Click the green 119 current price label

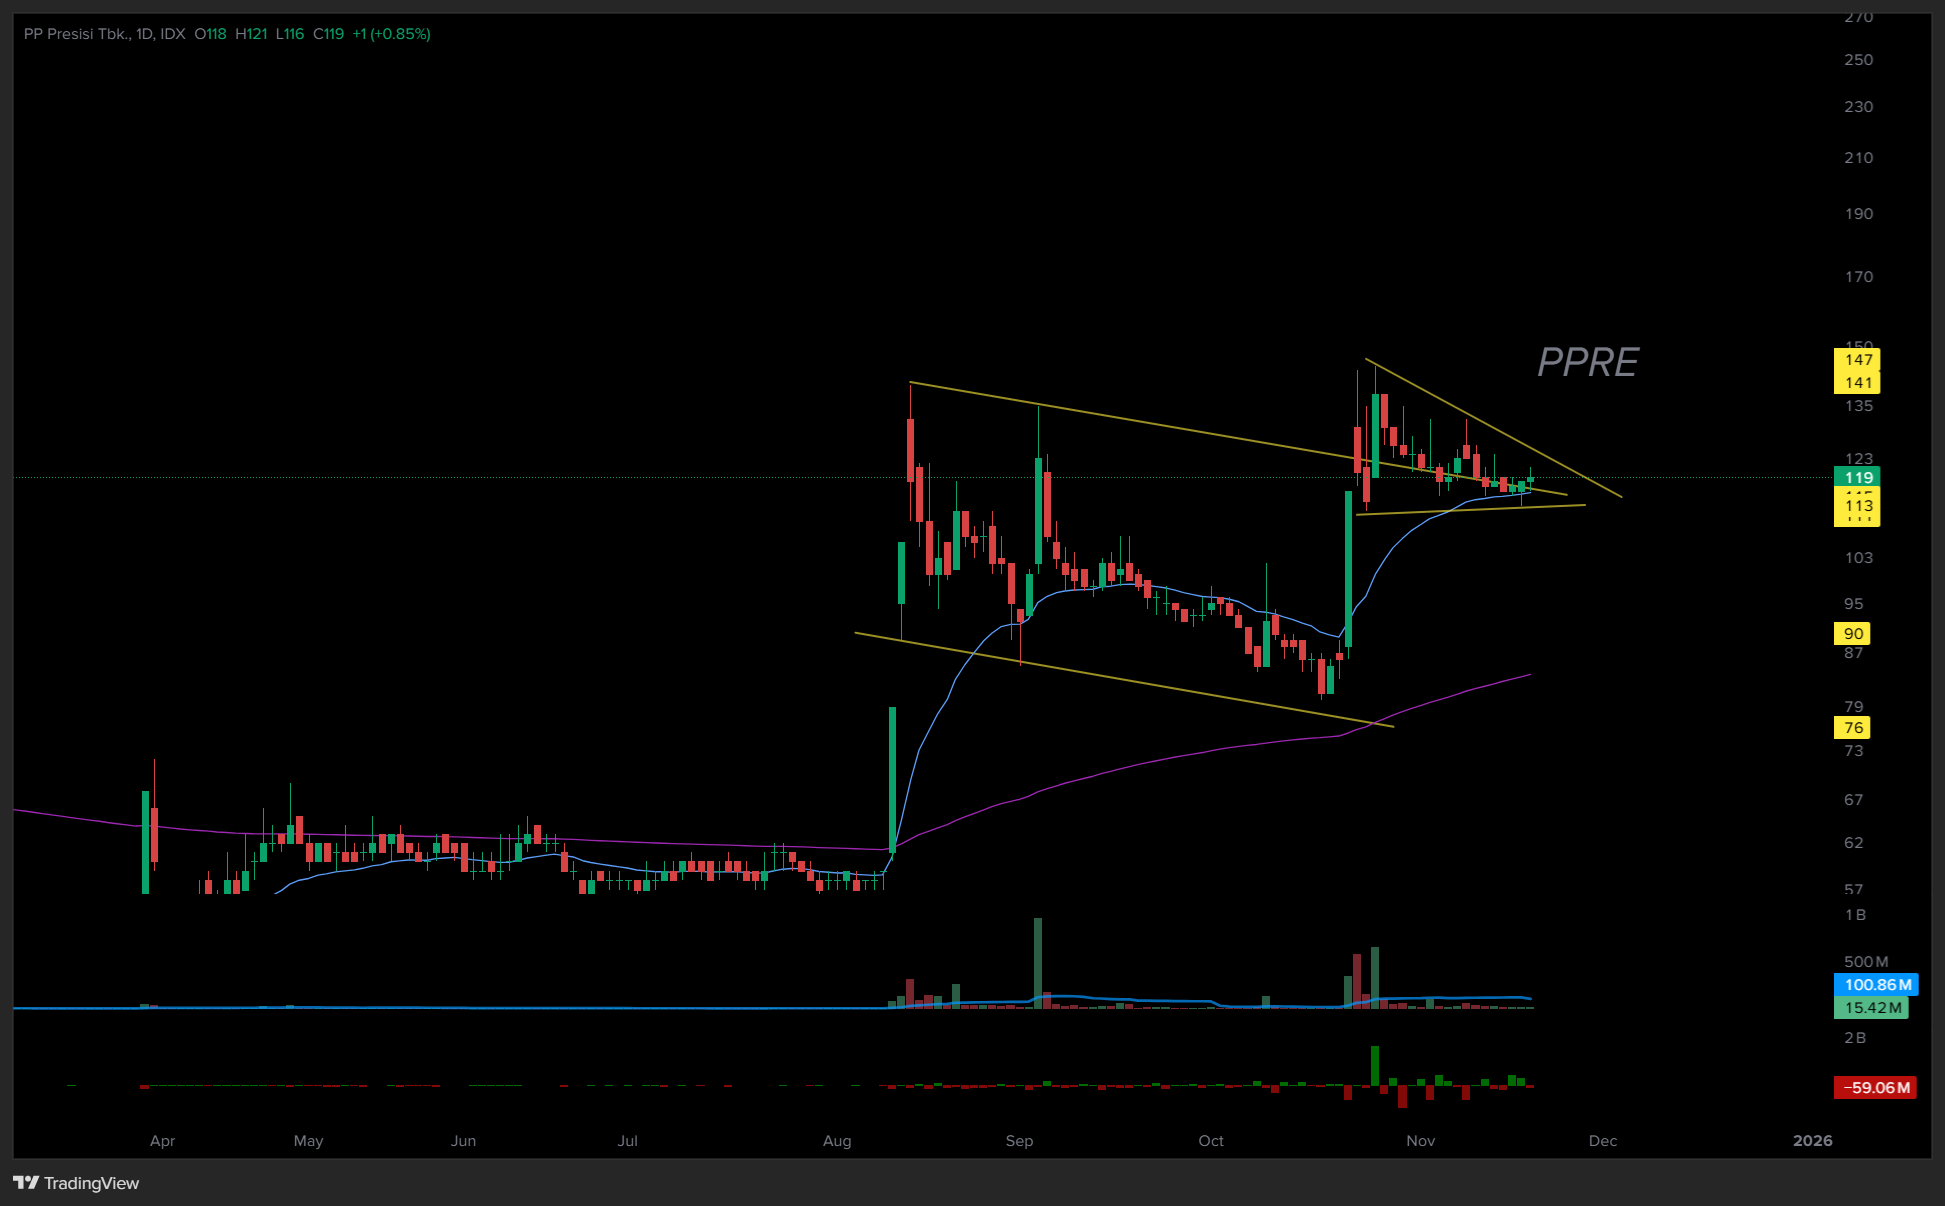tap(1857, 477)
